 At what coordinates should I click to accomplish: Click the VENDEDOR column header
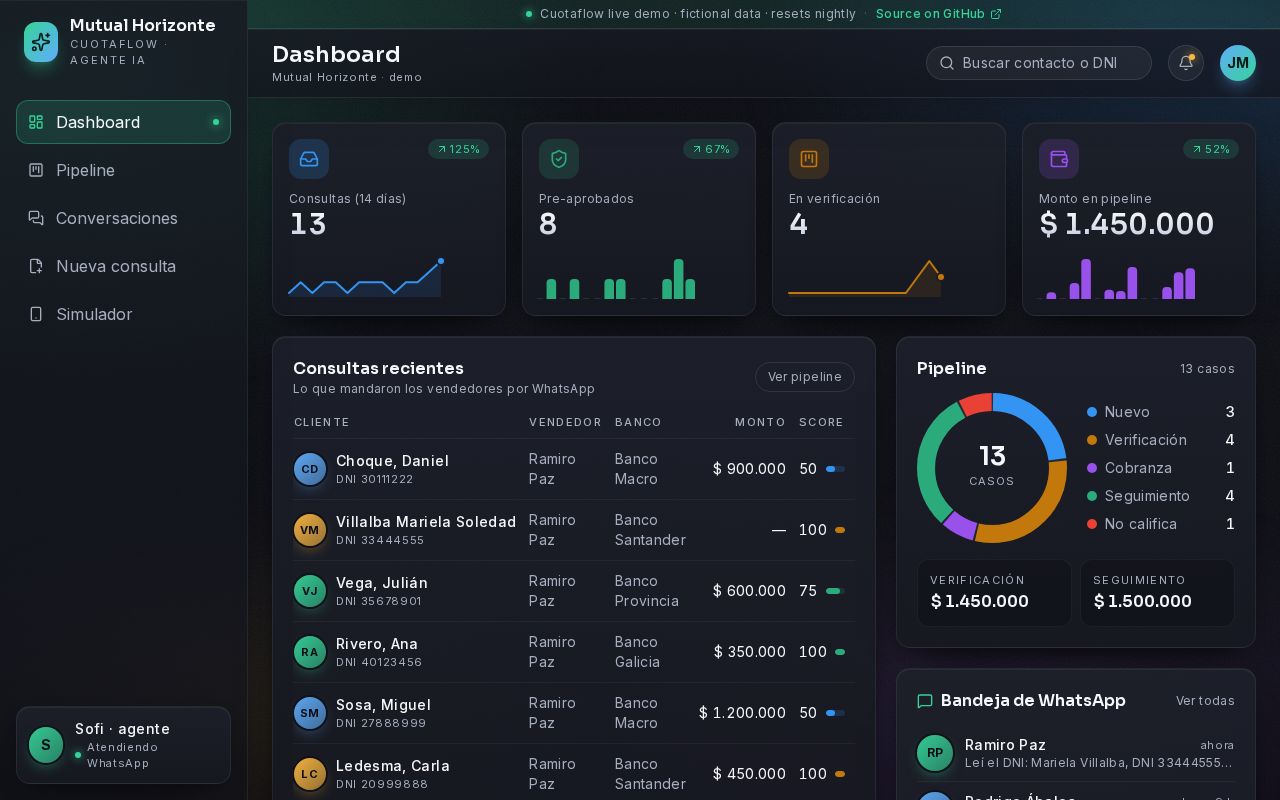tap(565, 422)
